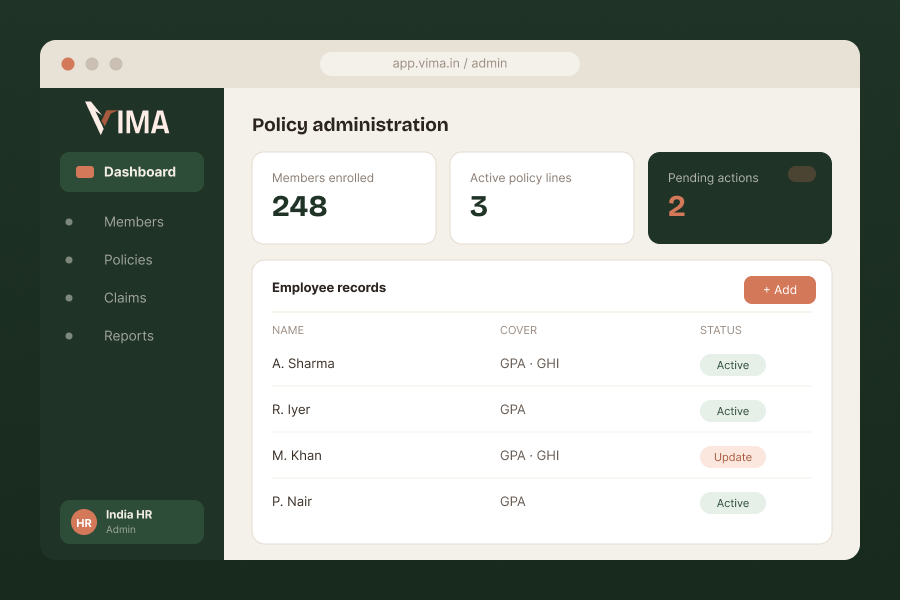Click the address bar app.vima.in / admin
This screenshot has width=900, height=600.
click(x=449, y=64)
